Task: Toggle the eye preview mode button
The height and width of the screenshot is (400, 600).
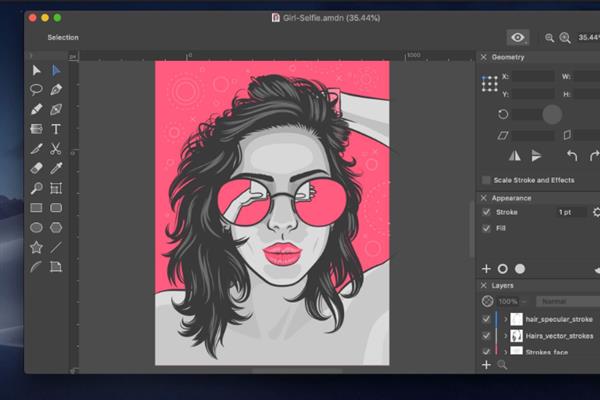Action: [518, 38]
